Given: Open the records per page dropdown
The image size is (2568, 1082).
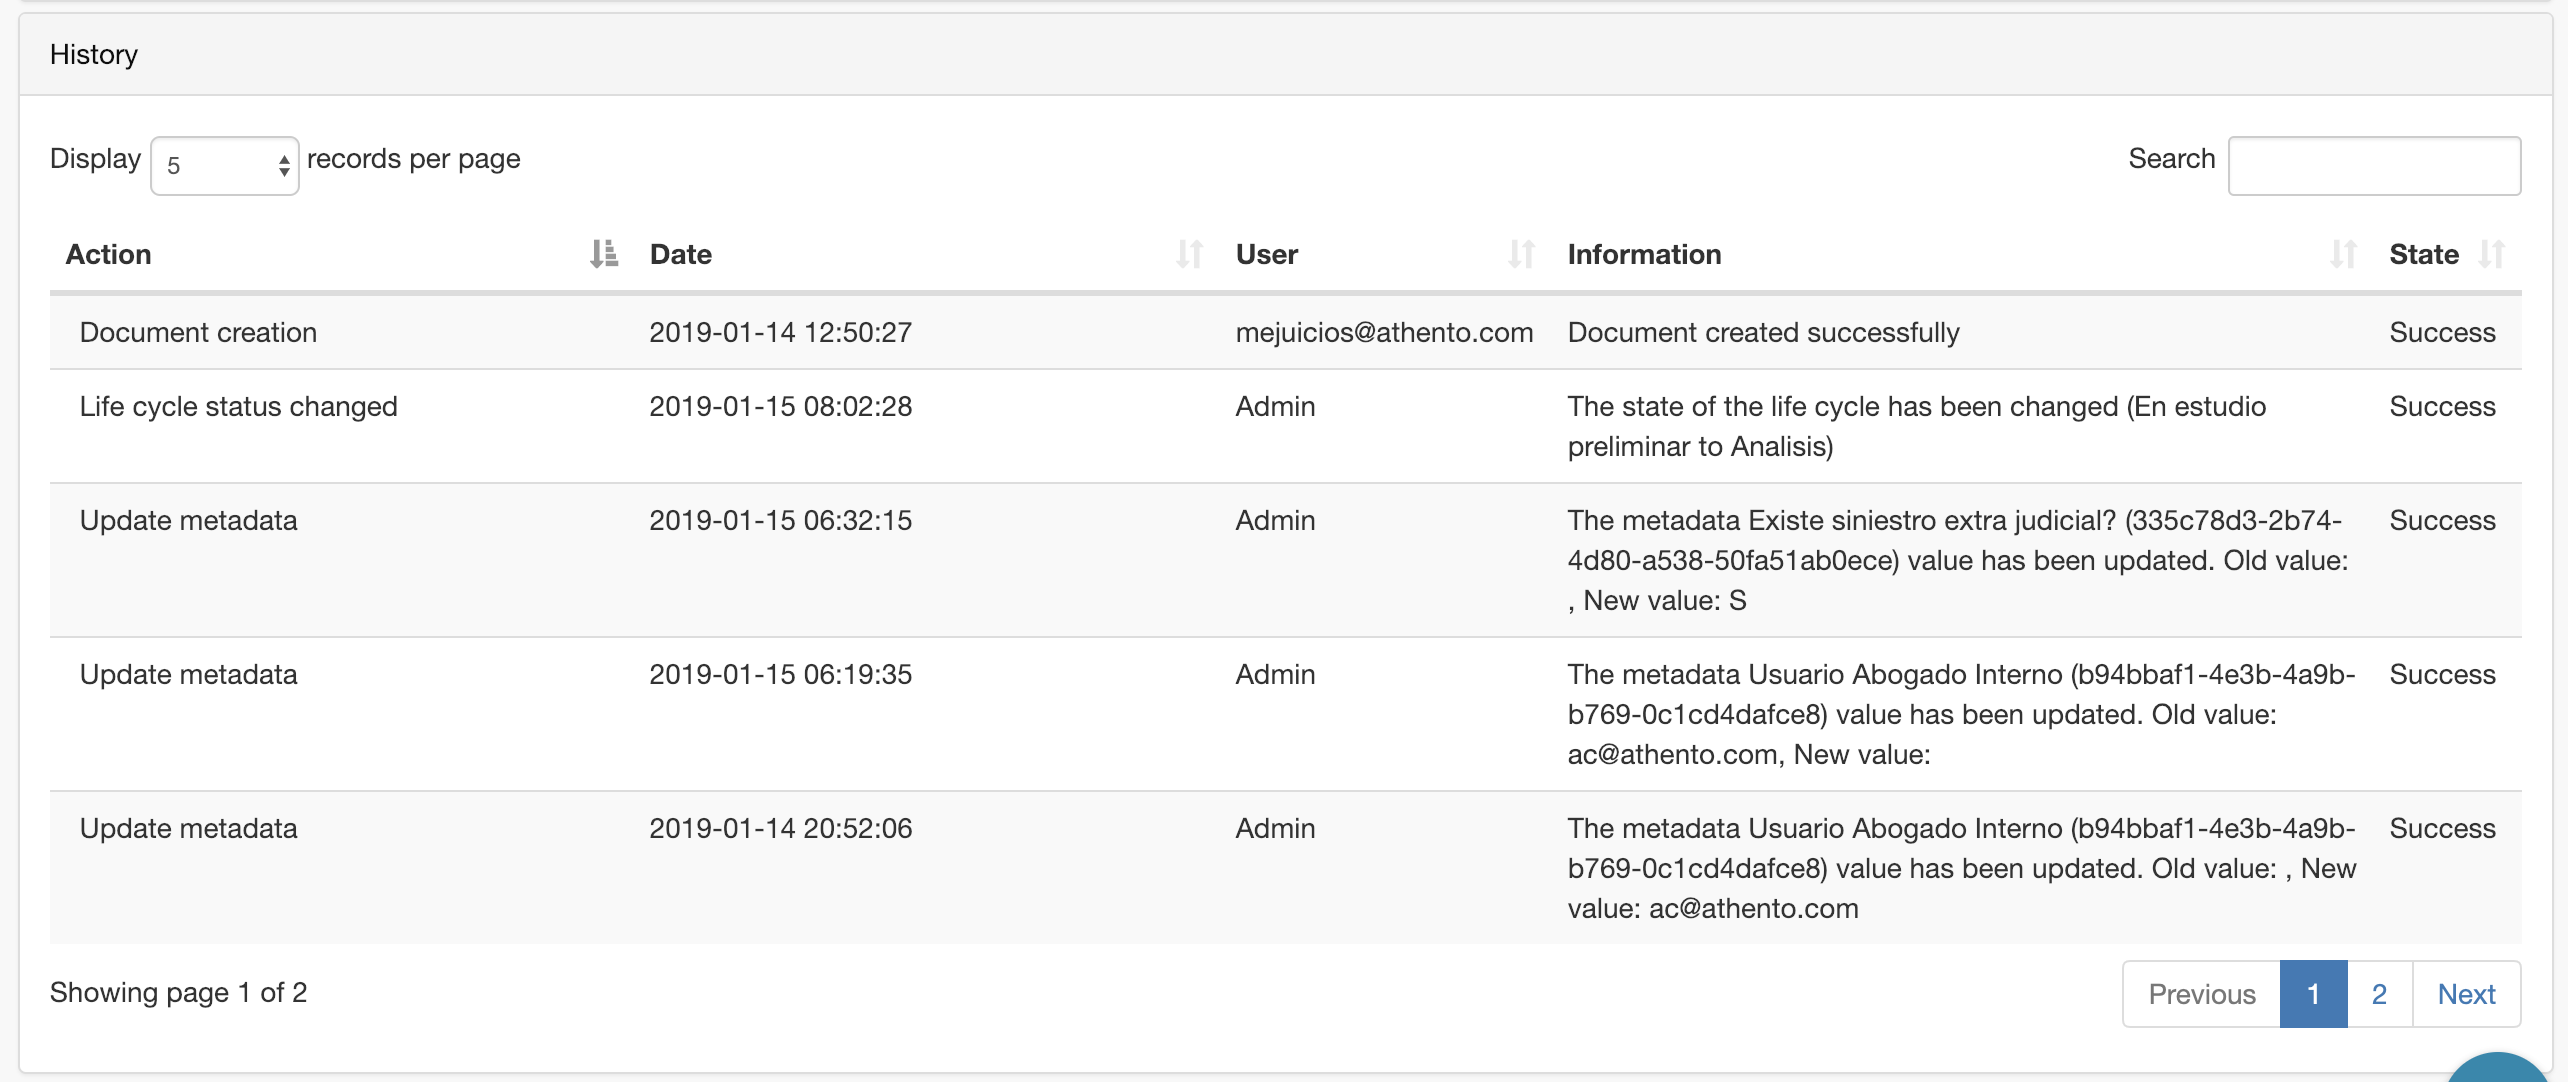Looking at the screenshot, I should (225, 166).
